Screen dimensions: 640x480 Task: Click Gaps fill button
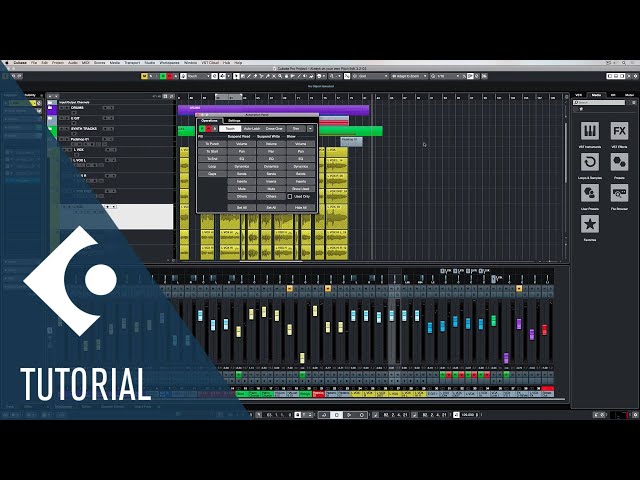click(212, 174)
